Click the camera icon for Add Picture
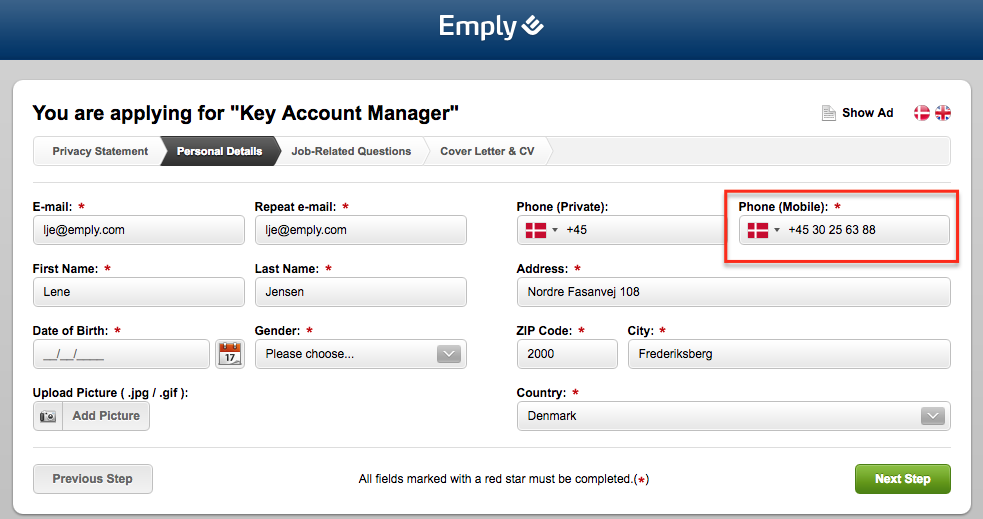983x519 pixels. (48, 416)
